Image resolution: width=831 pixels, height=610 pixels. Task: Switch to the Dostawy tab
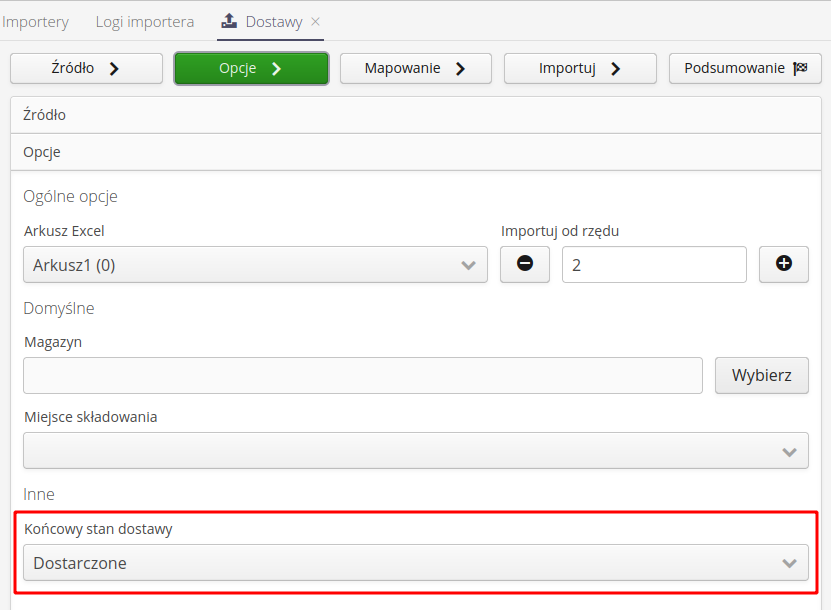click(x=273, y=21)
